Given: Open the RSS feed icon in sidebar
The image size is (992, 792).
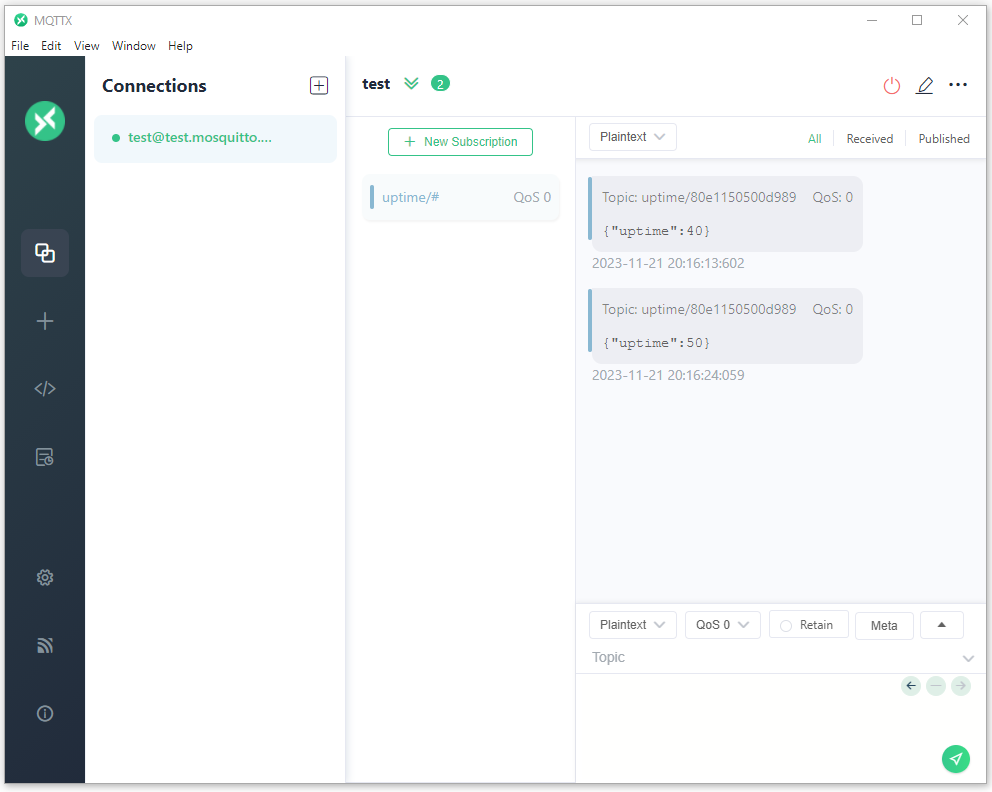Looking at the screenshot, I should click(x=45, y=645).
